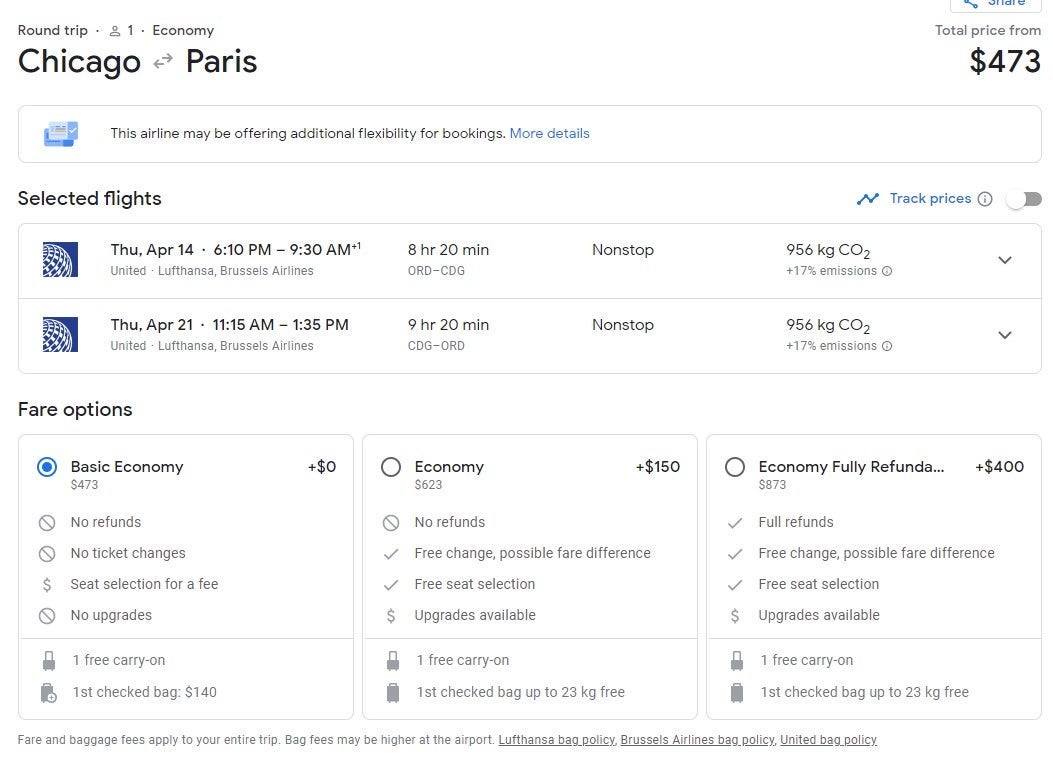This screenshot has width=1053, height=769.
Task: Open the Lufthansa bag policy link
Action: (556, 740)
